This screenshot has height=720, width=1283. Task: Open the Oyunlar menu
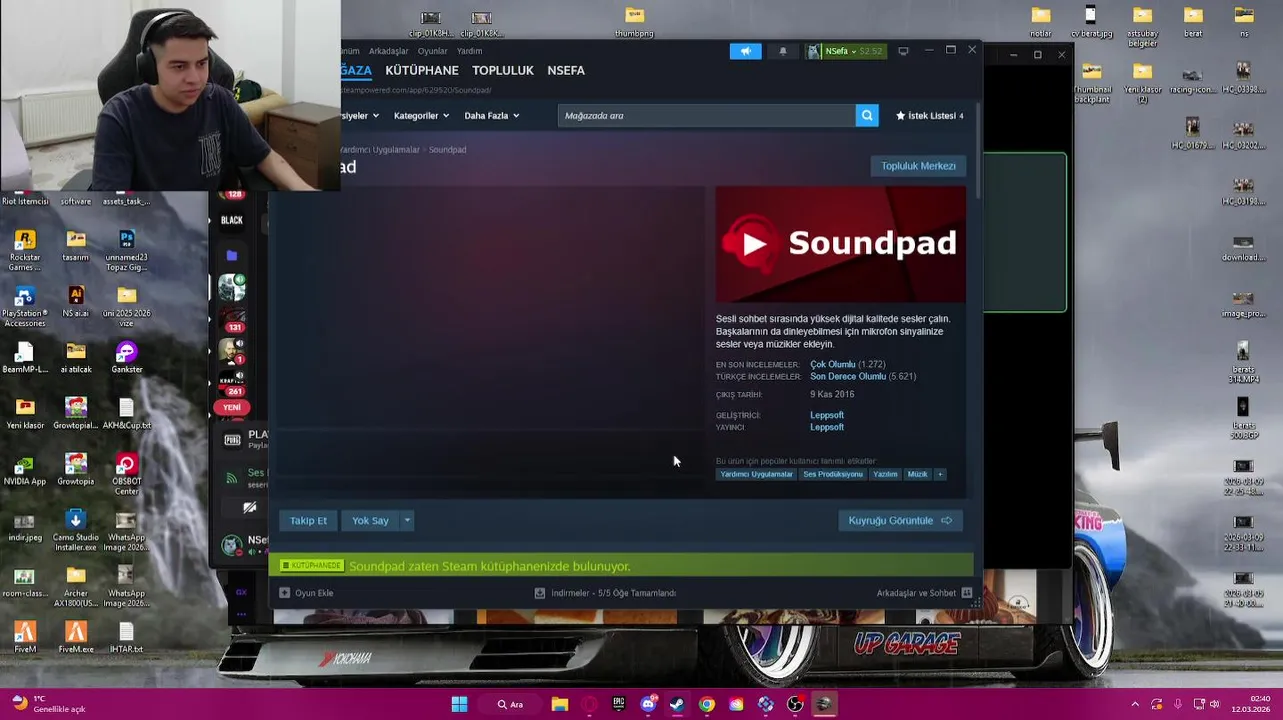click(433, 51)
